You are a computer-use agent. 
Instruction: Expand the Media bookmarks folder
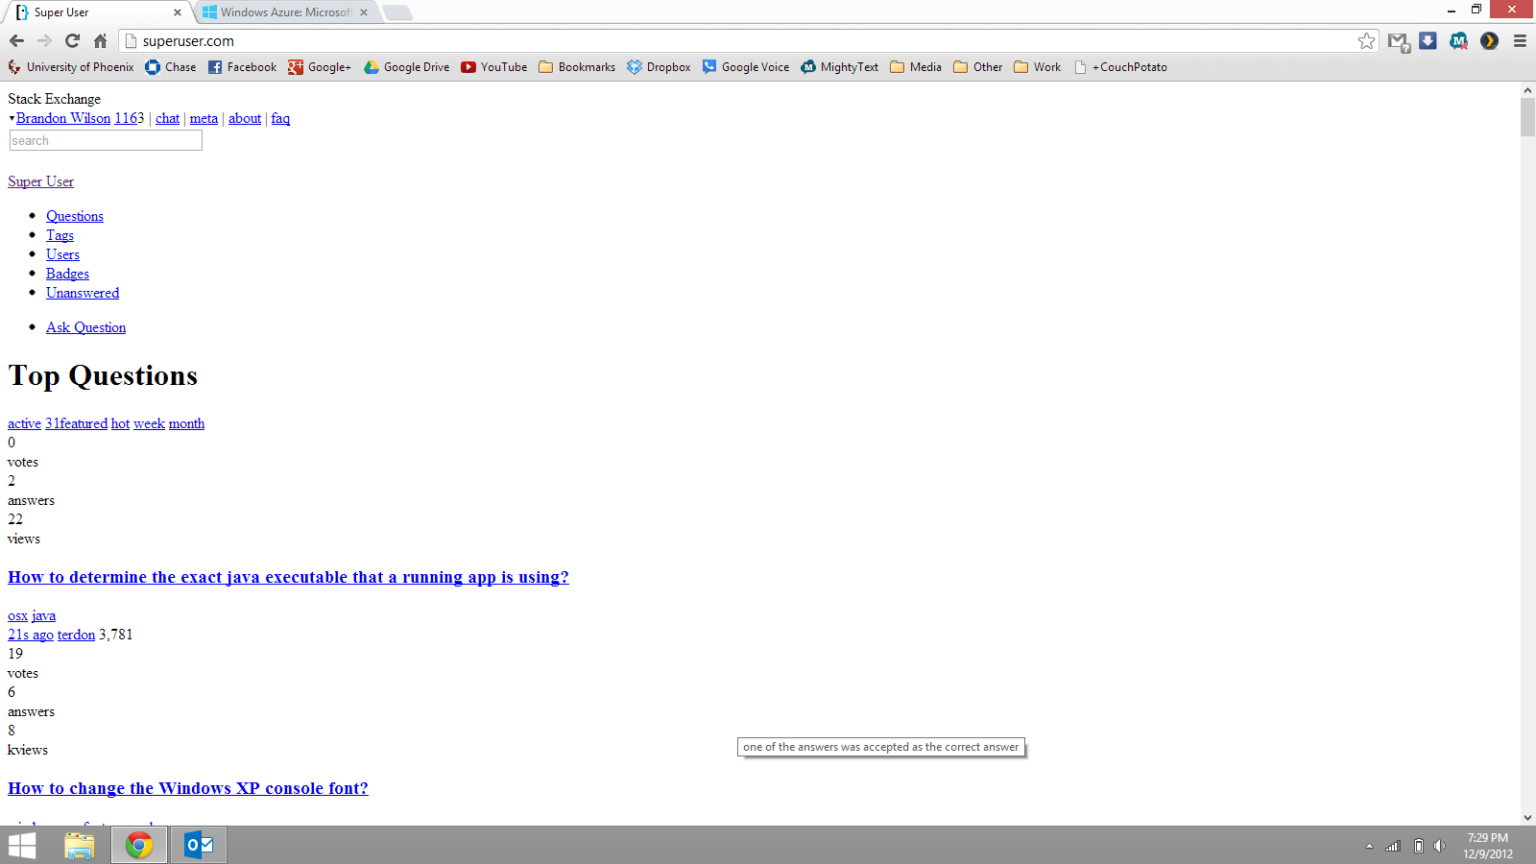[x=915, y=67]
